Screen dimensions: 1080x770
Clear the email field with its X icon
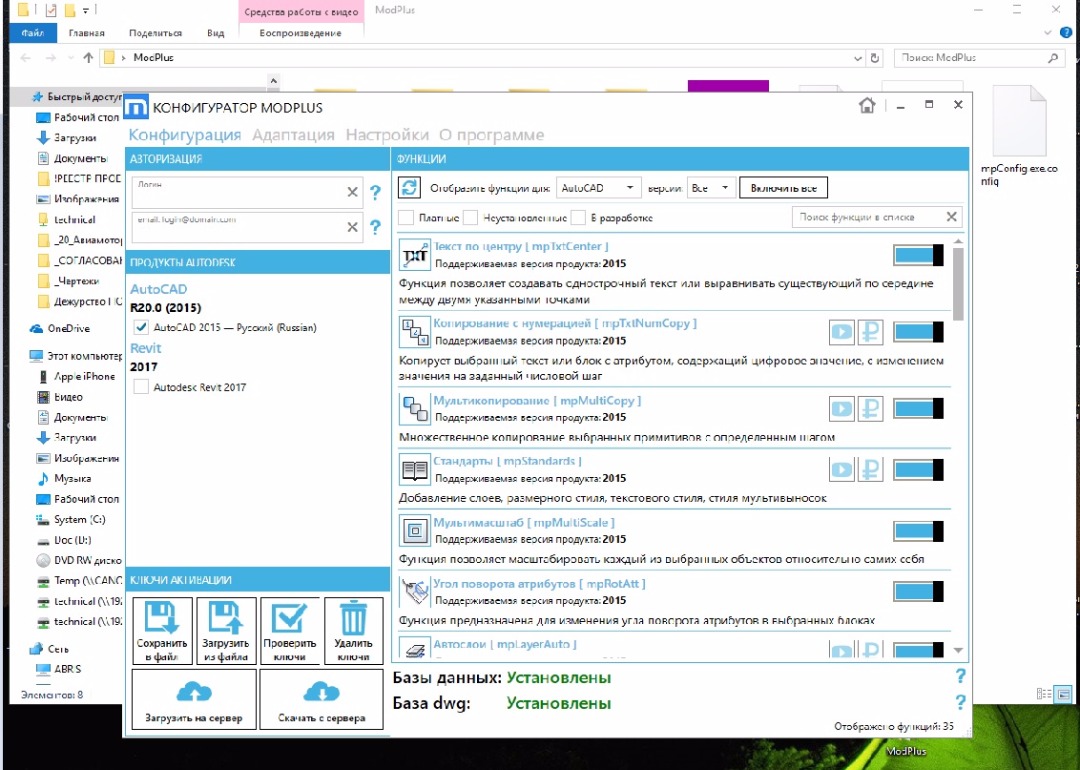pos(353,227)
